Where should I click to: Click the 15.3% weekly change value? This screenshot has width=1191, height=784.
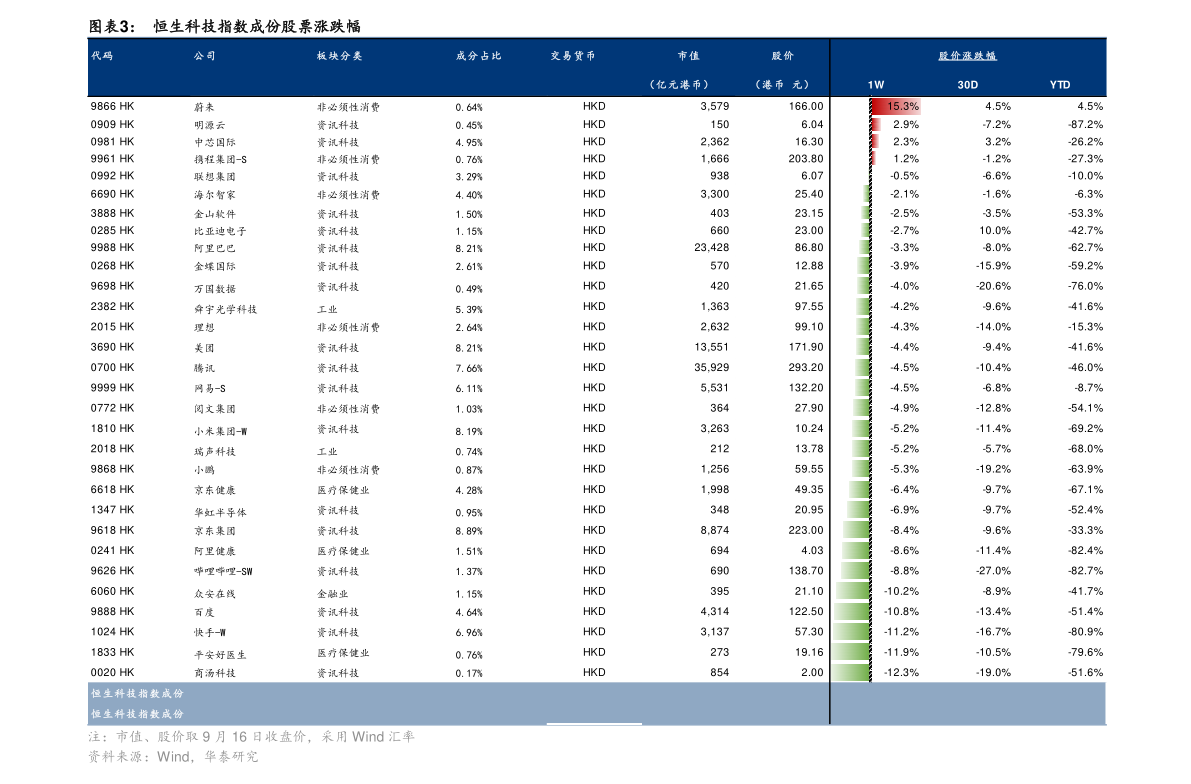[x=903, y=106]
